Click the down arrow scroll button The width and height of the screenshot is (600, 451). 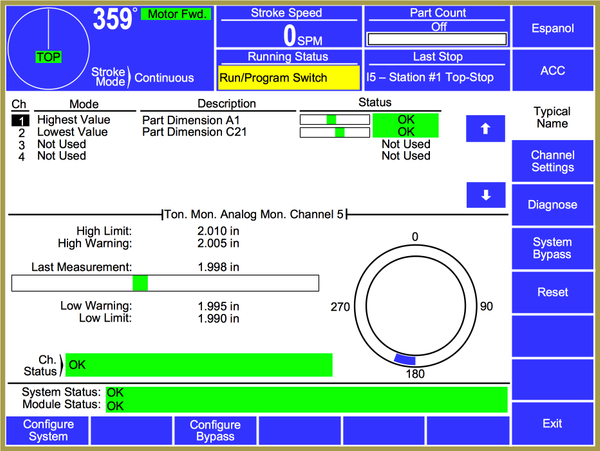tap(486, 195)
